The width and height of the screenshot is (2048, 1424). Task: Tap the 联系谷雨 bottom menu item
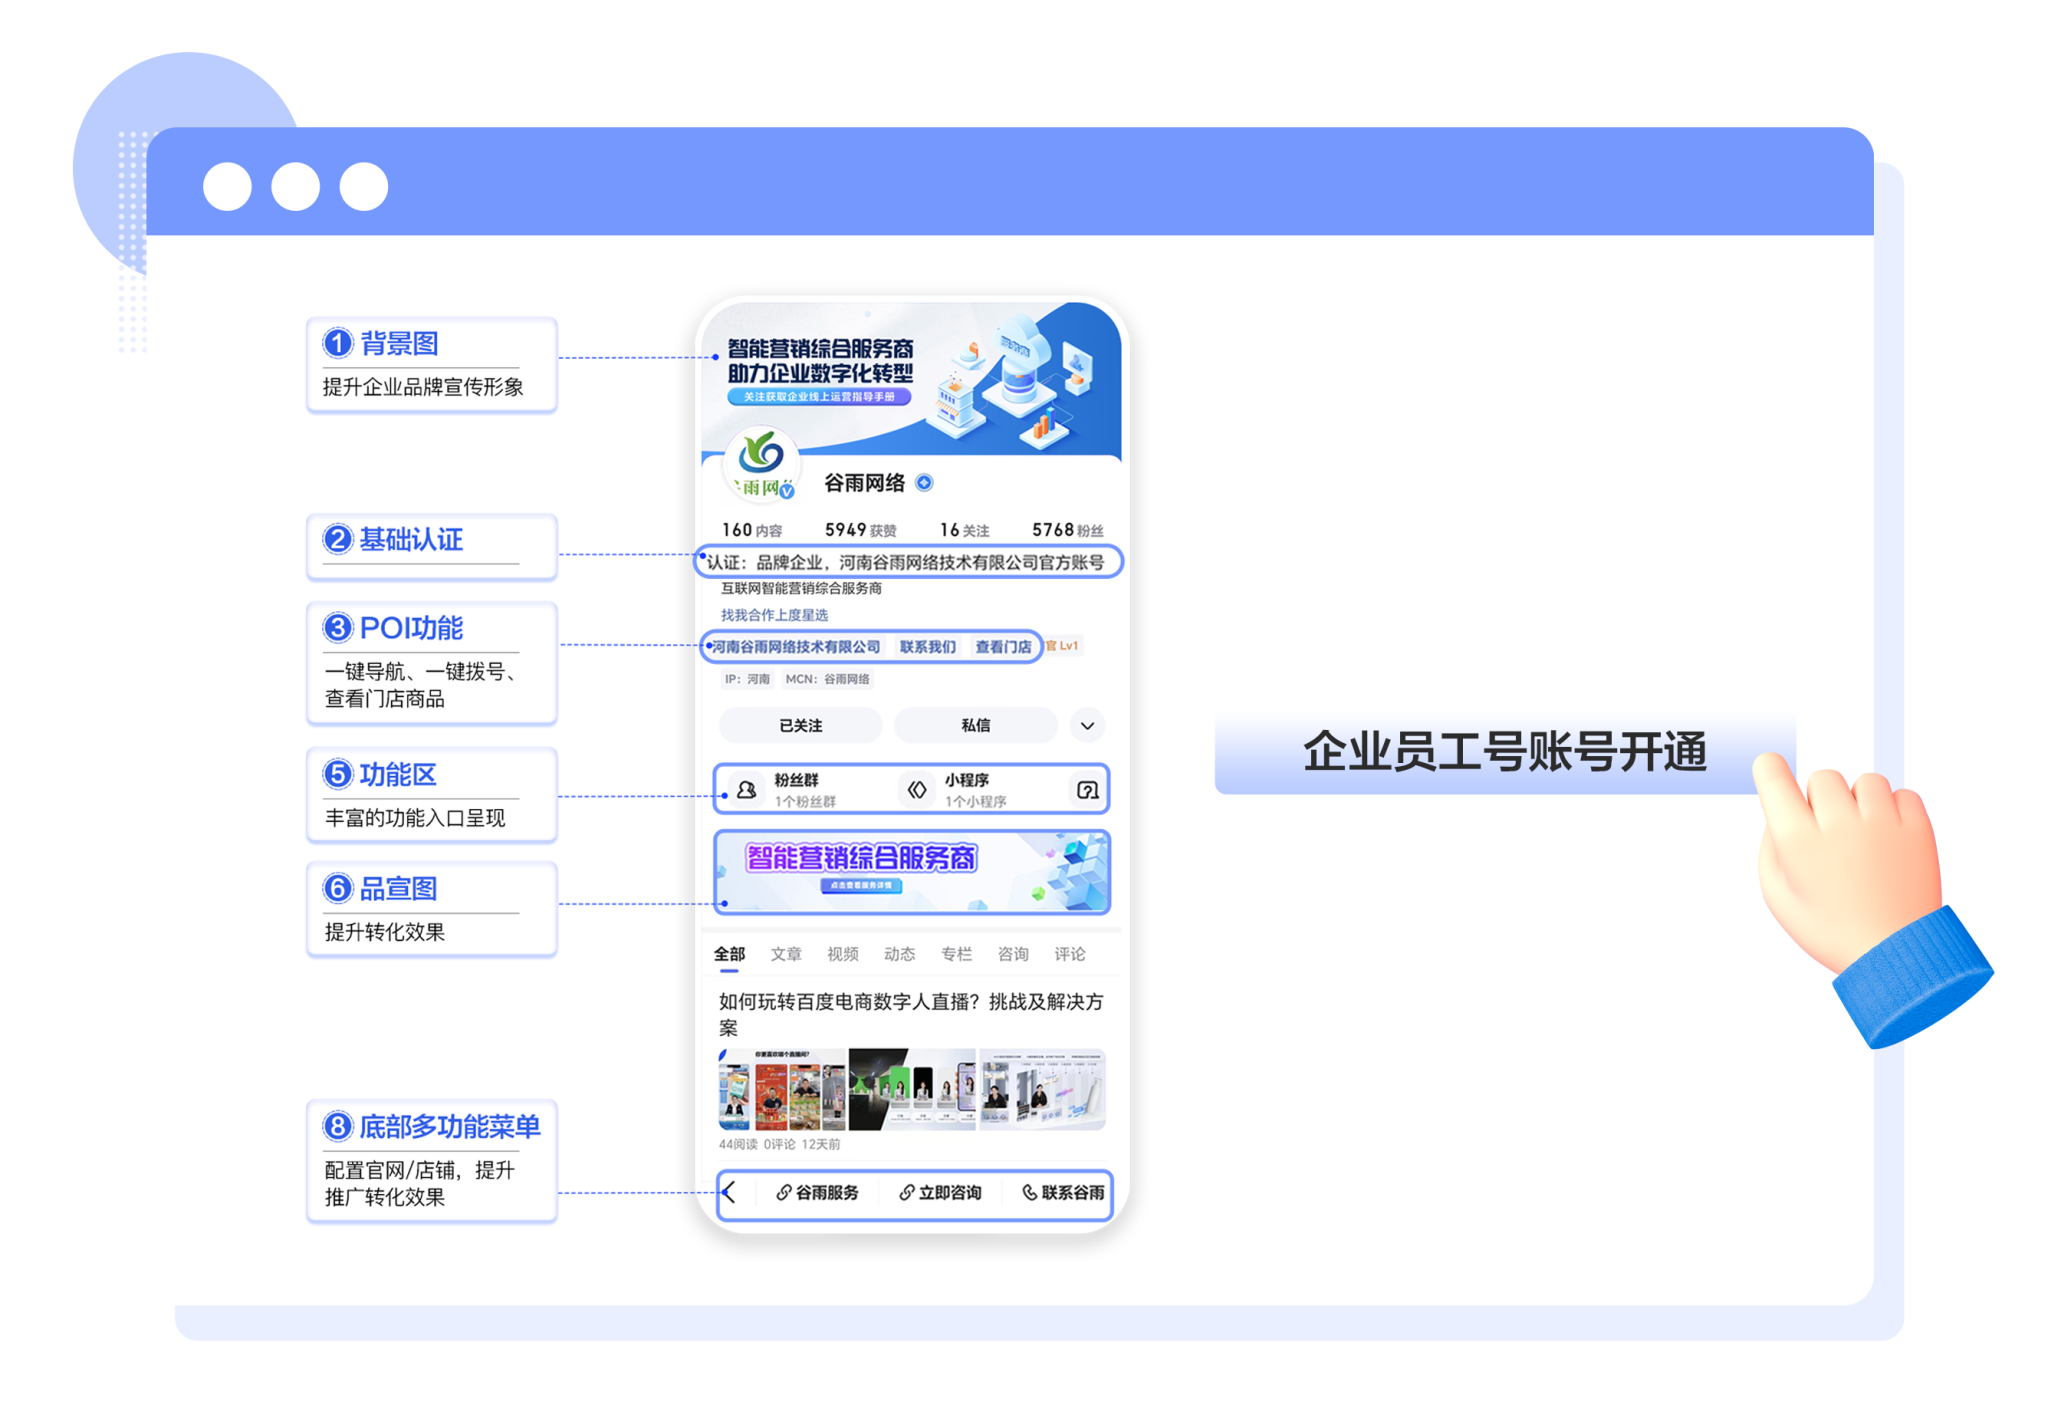point(1063,1192)
